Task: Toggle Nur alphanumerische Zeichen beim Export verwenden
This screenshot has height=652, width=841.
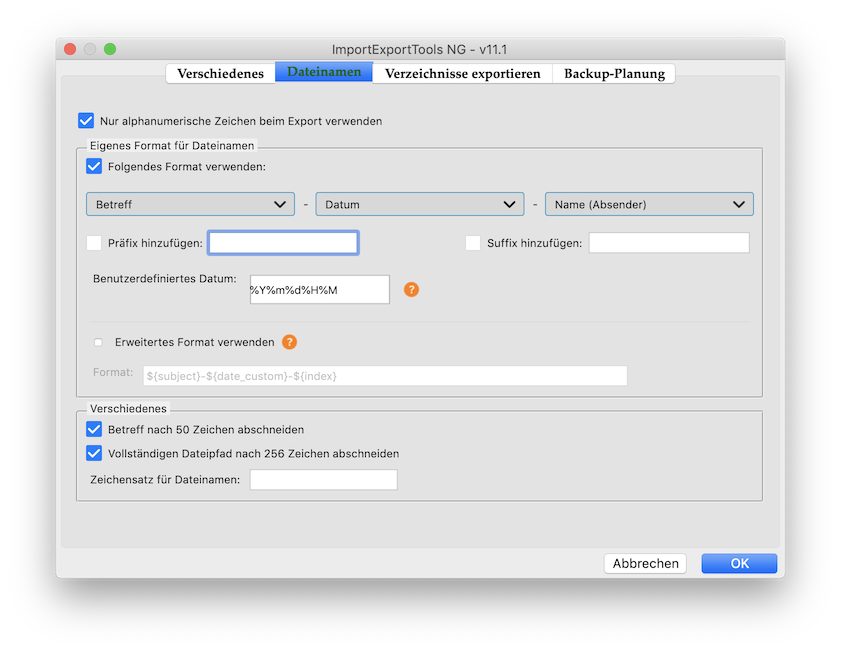Action: point(86,121)
